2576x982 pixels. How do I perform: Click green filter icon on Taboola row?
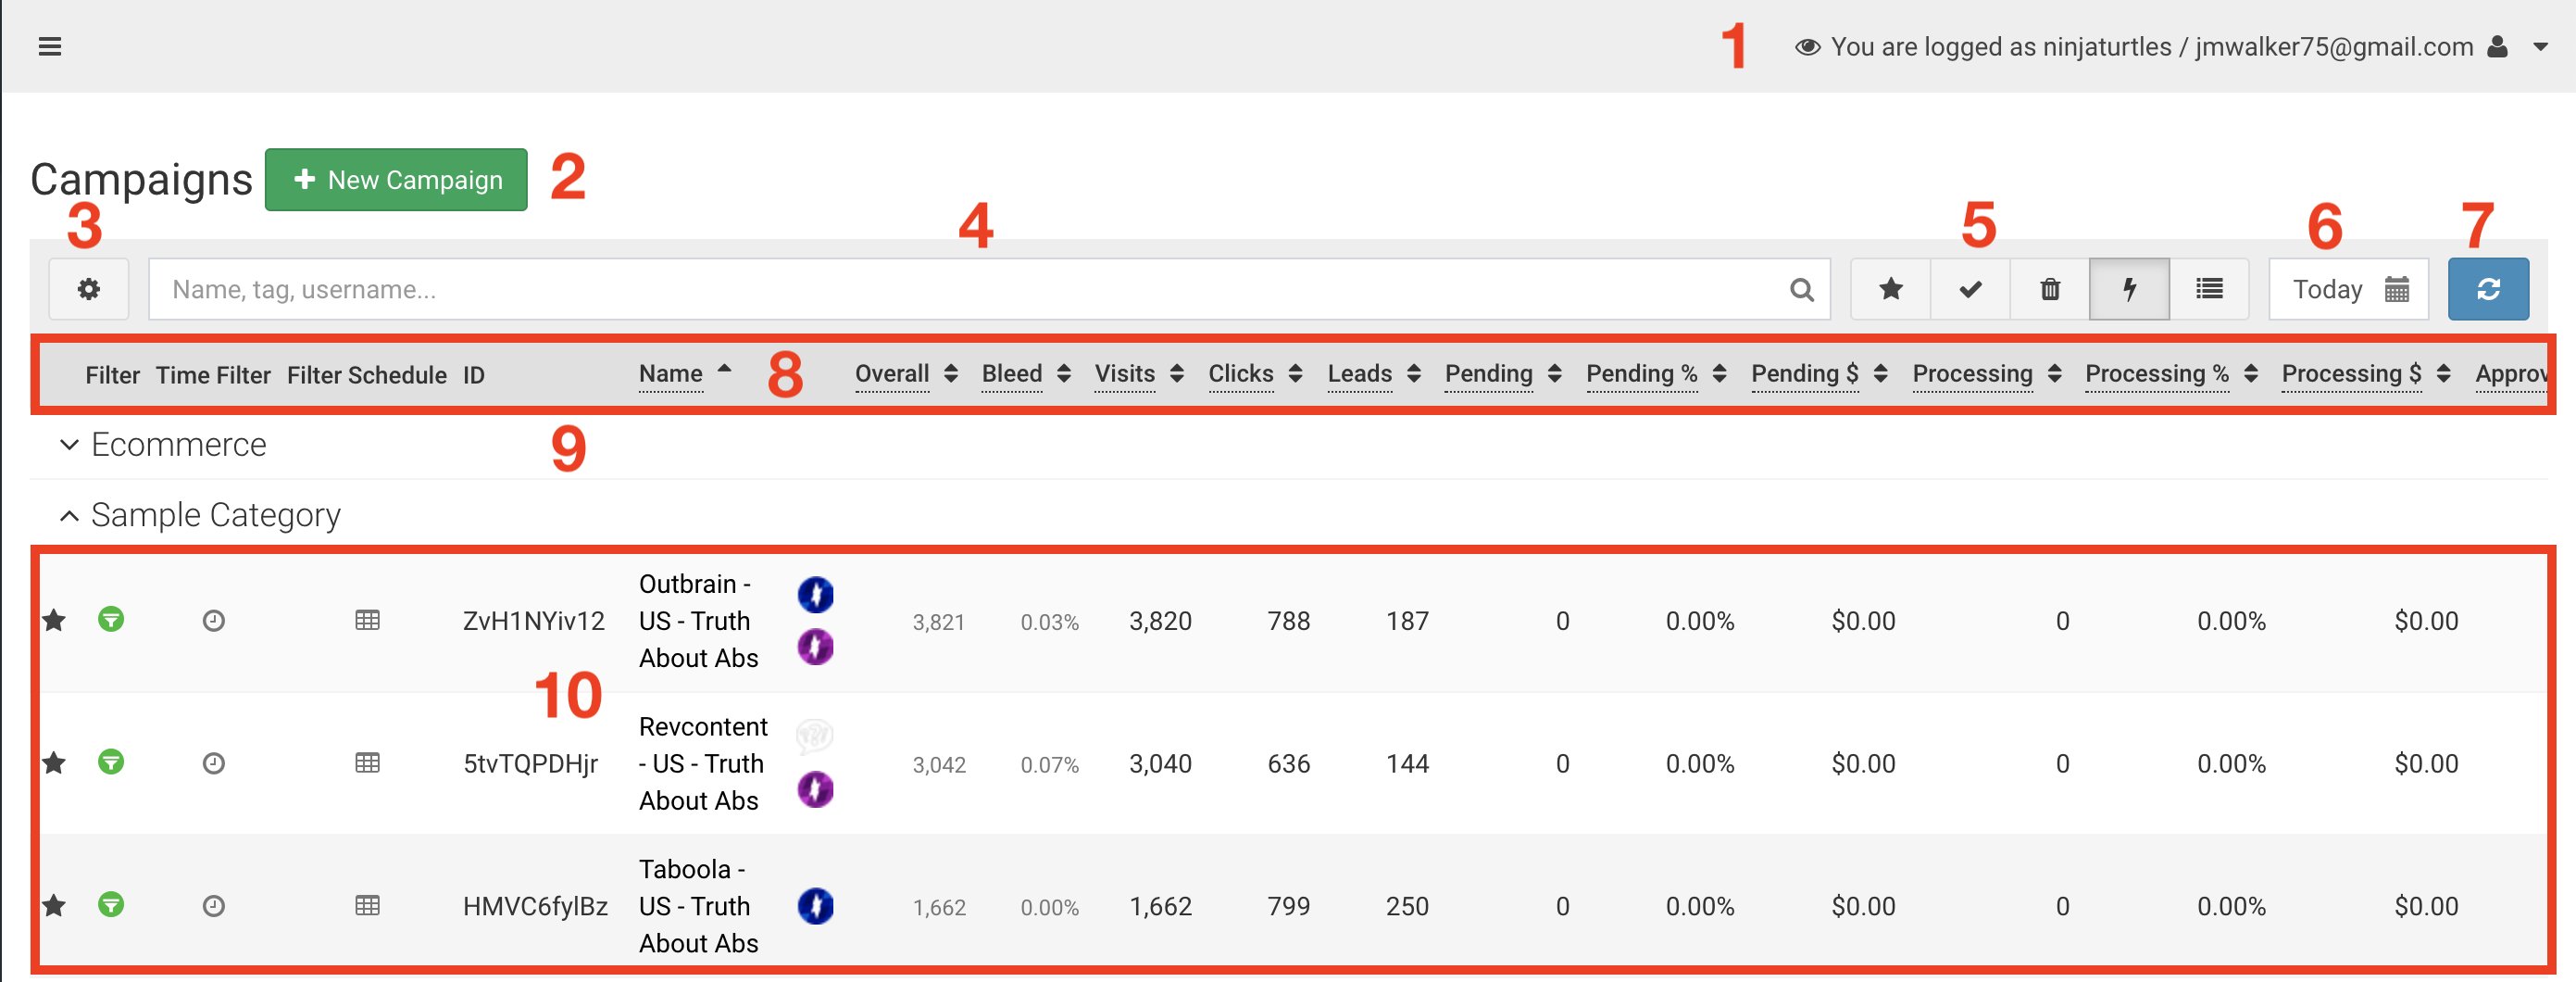pyautogui.click(x=111, y=905)
